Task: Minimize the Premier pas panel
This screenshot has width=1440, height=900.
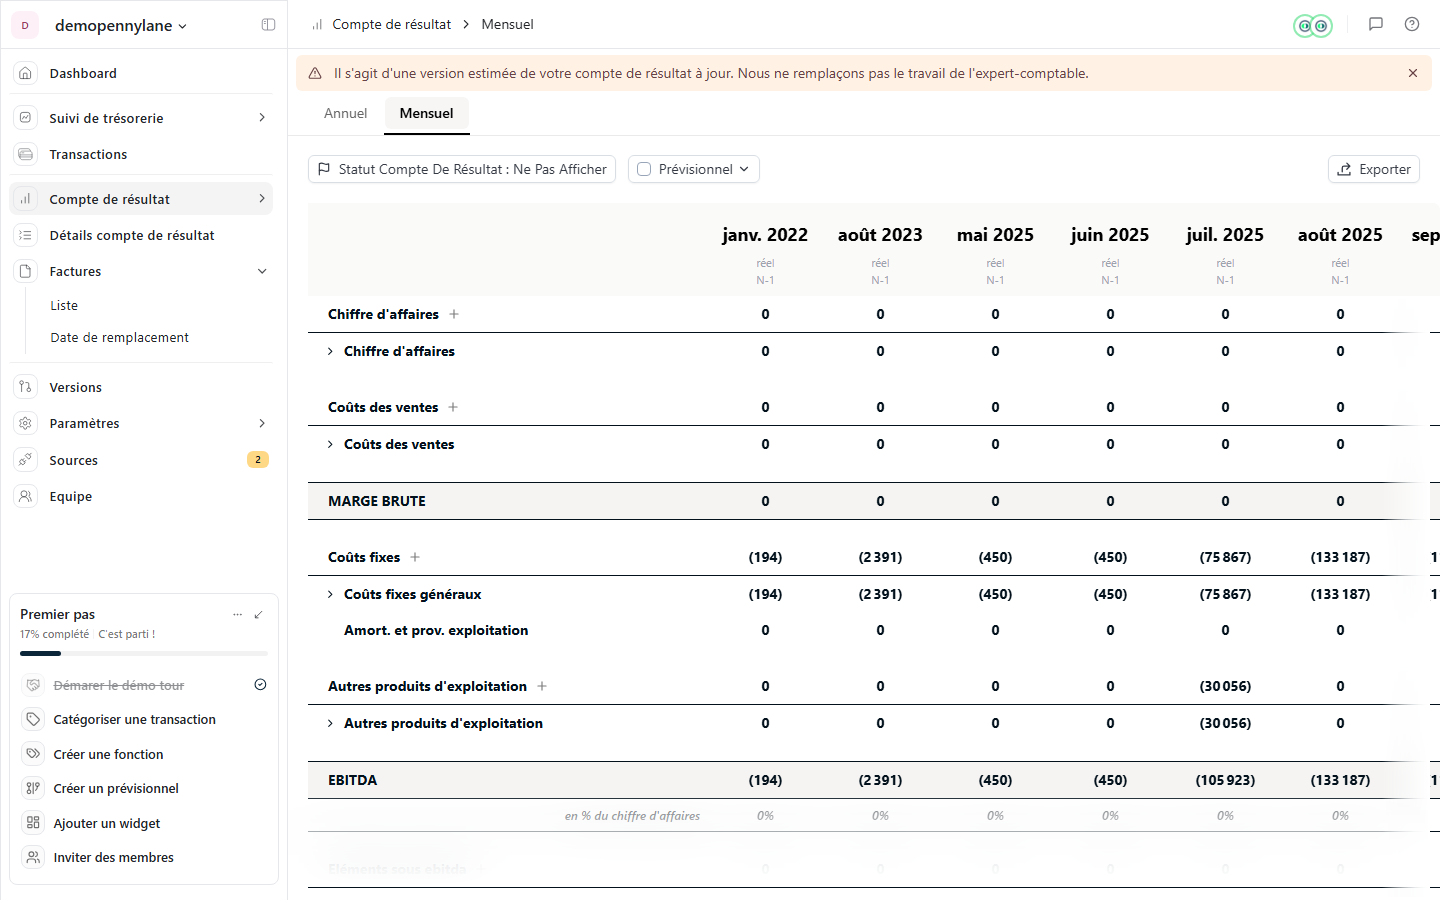Action: 259,614
